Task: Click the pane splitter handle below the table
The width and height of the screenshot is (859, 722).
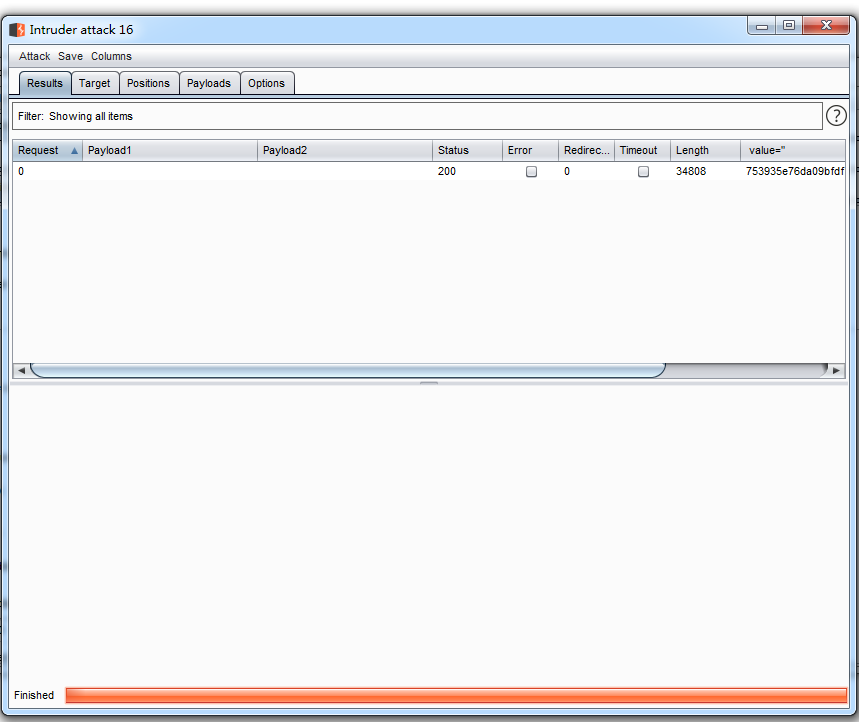Action: 429,382
